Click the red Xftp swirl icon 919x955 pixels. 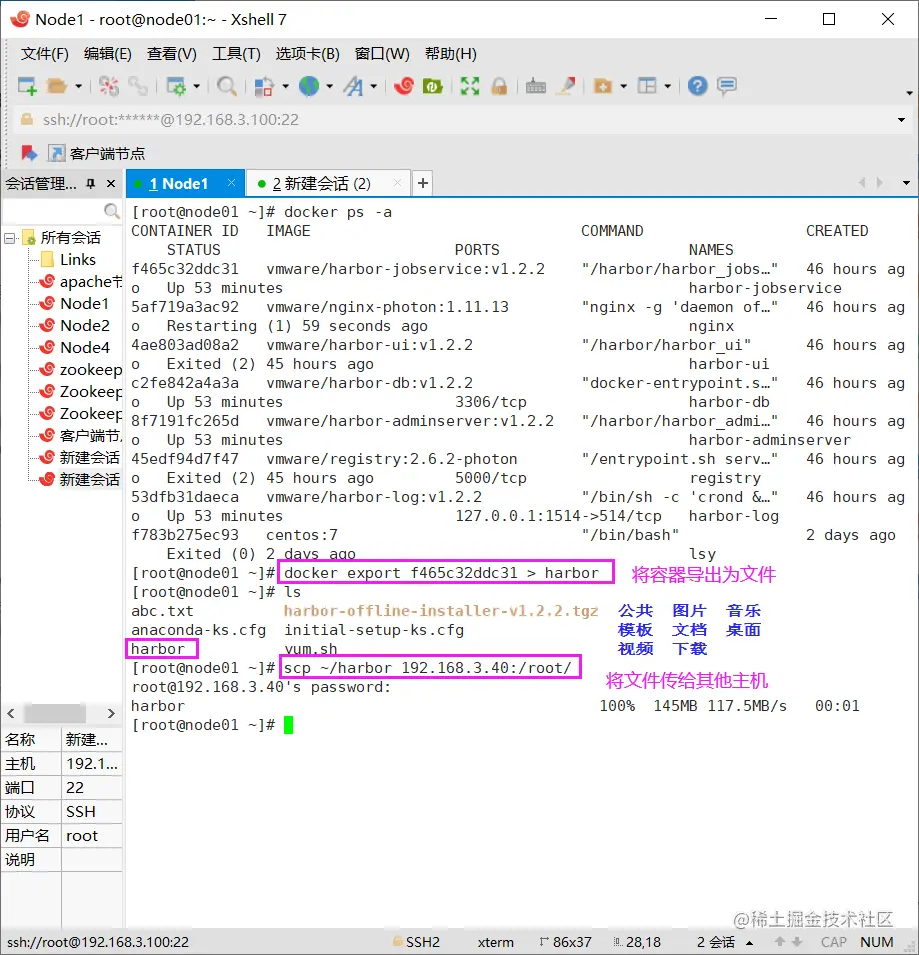(x=404, y=86)
